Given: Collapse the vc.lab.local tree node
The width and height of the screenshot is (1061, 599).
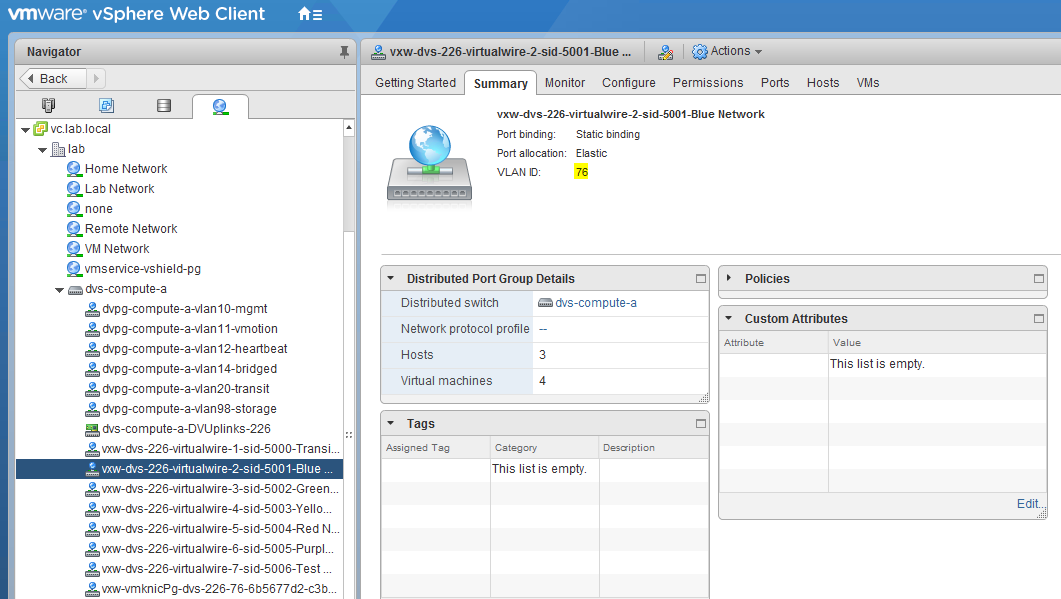Looking at the screenshot, I should coord(25,129).
